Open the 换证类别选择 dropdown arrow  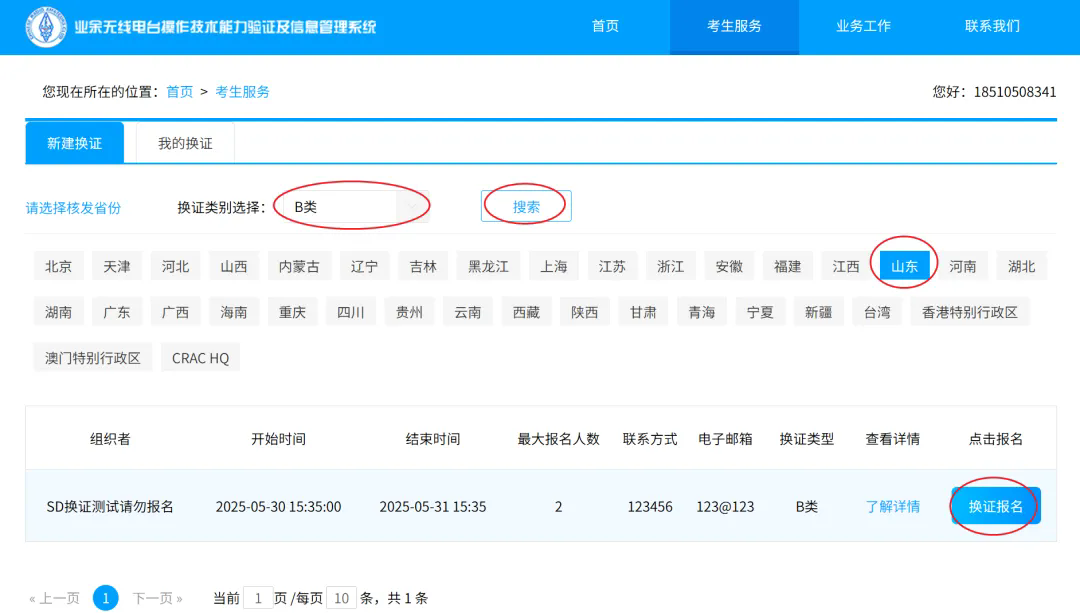tap(412, 206)
